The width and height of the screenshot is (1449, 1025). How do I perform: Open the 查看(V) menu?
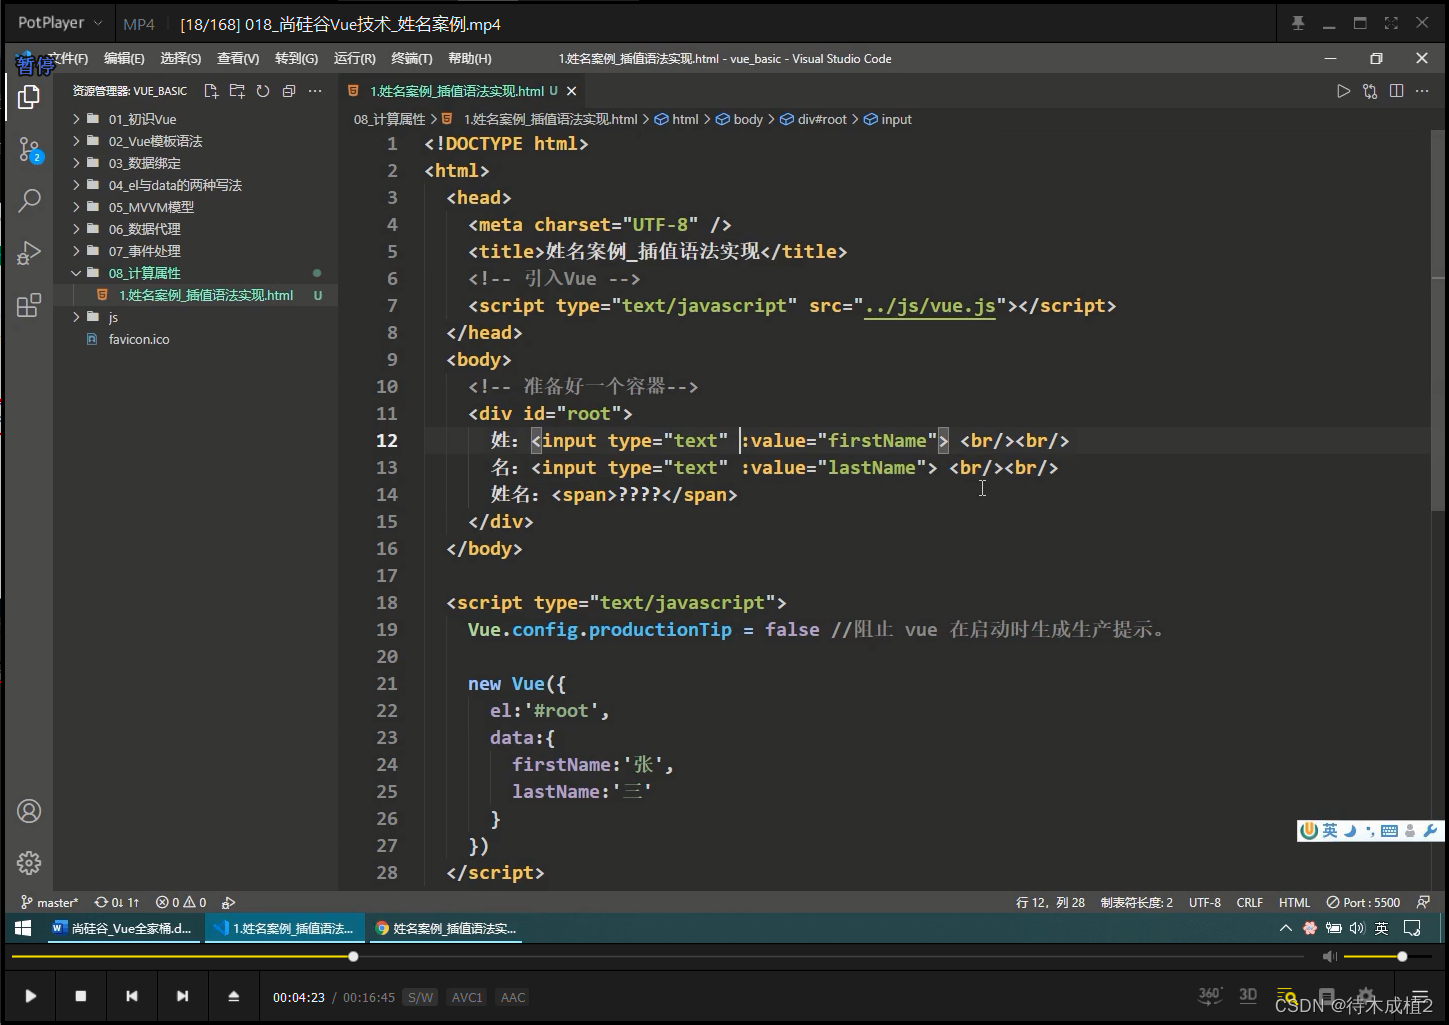(x=238, y=59)
